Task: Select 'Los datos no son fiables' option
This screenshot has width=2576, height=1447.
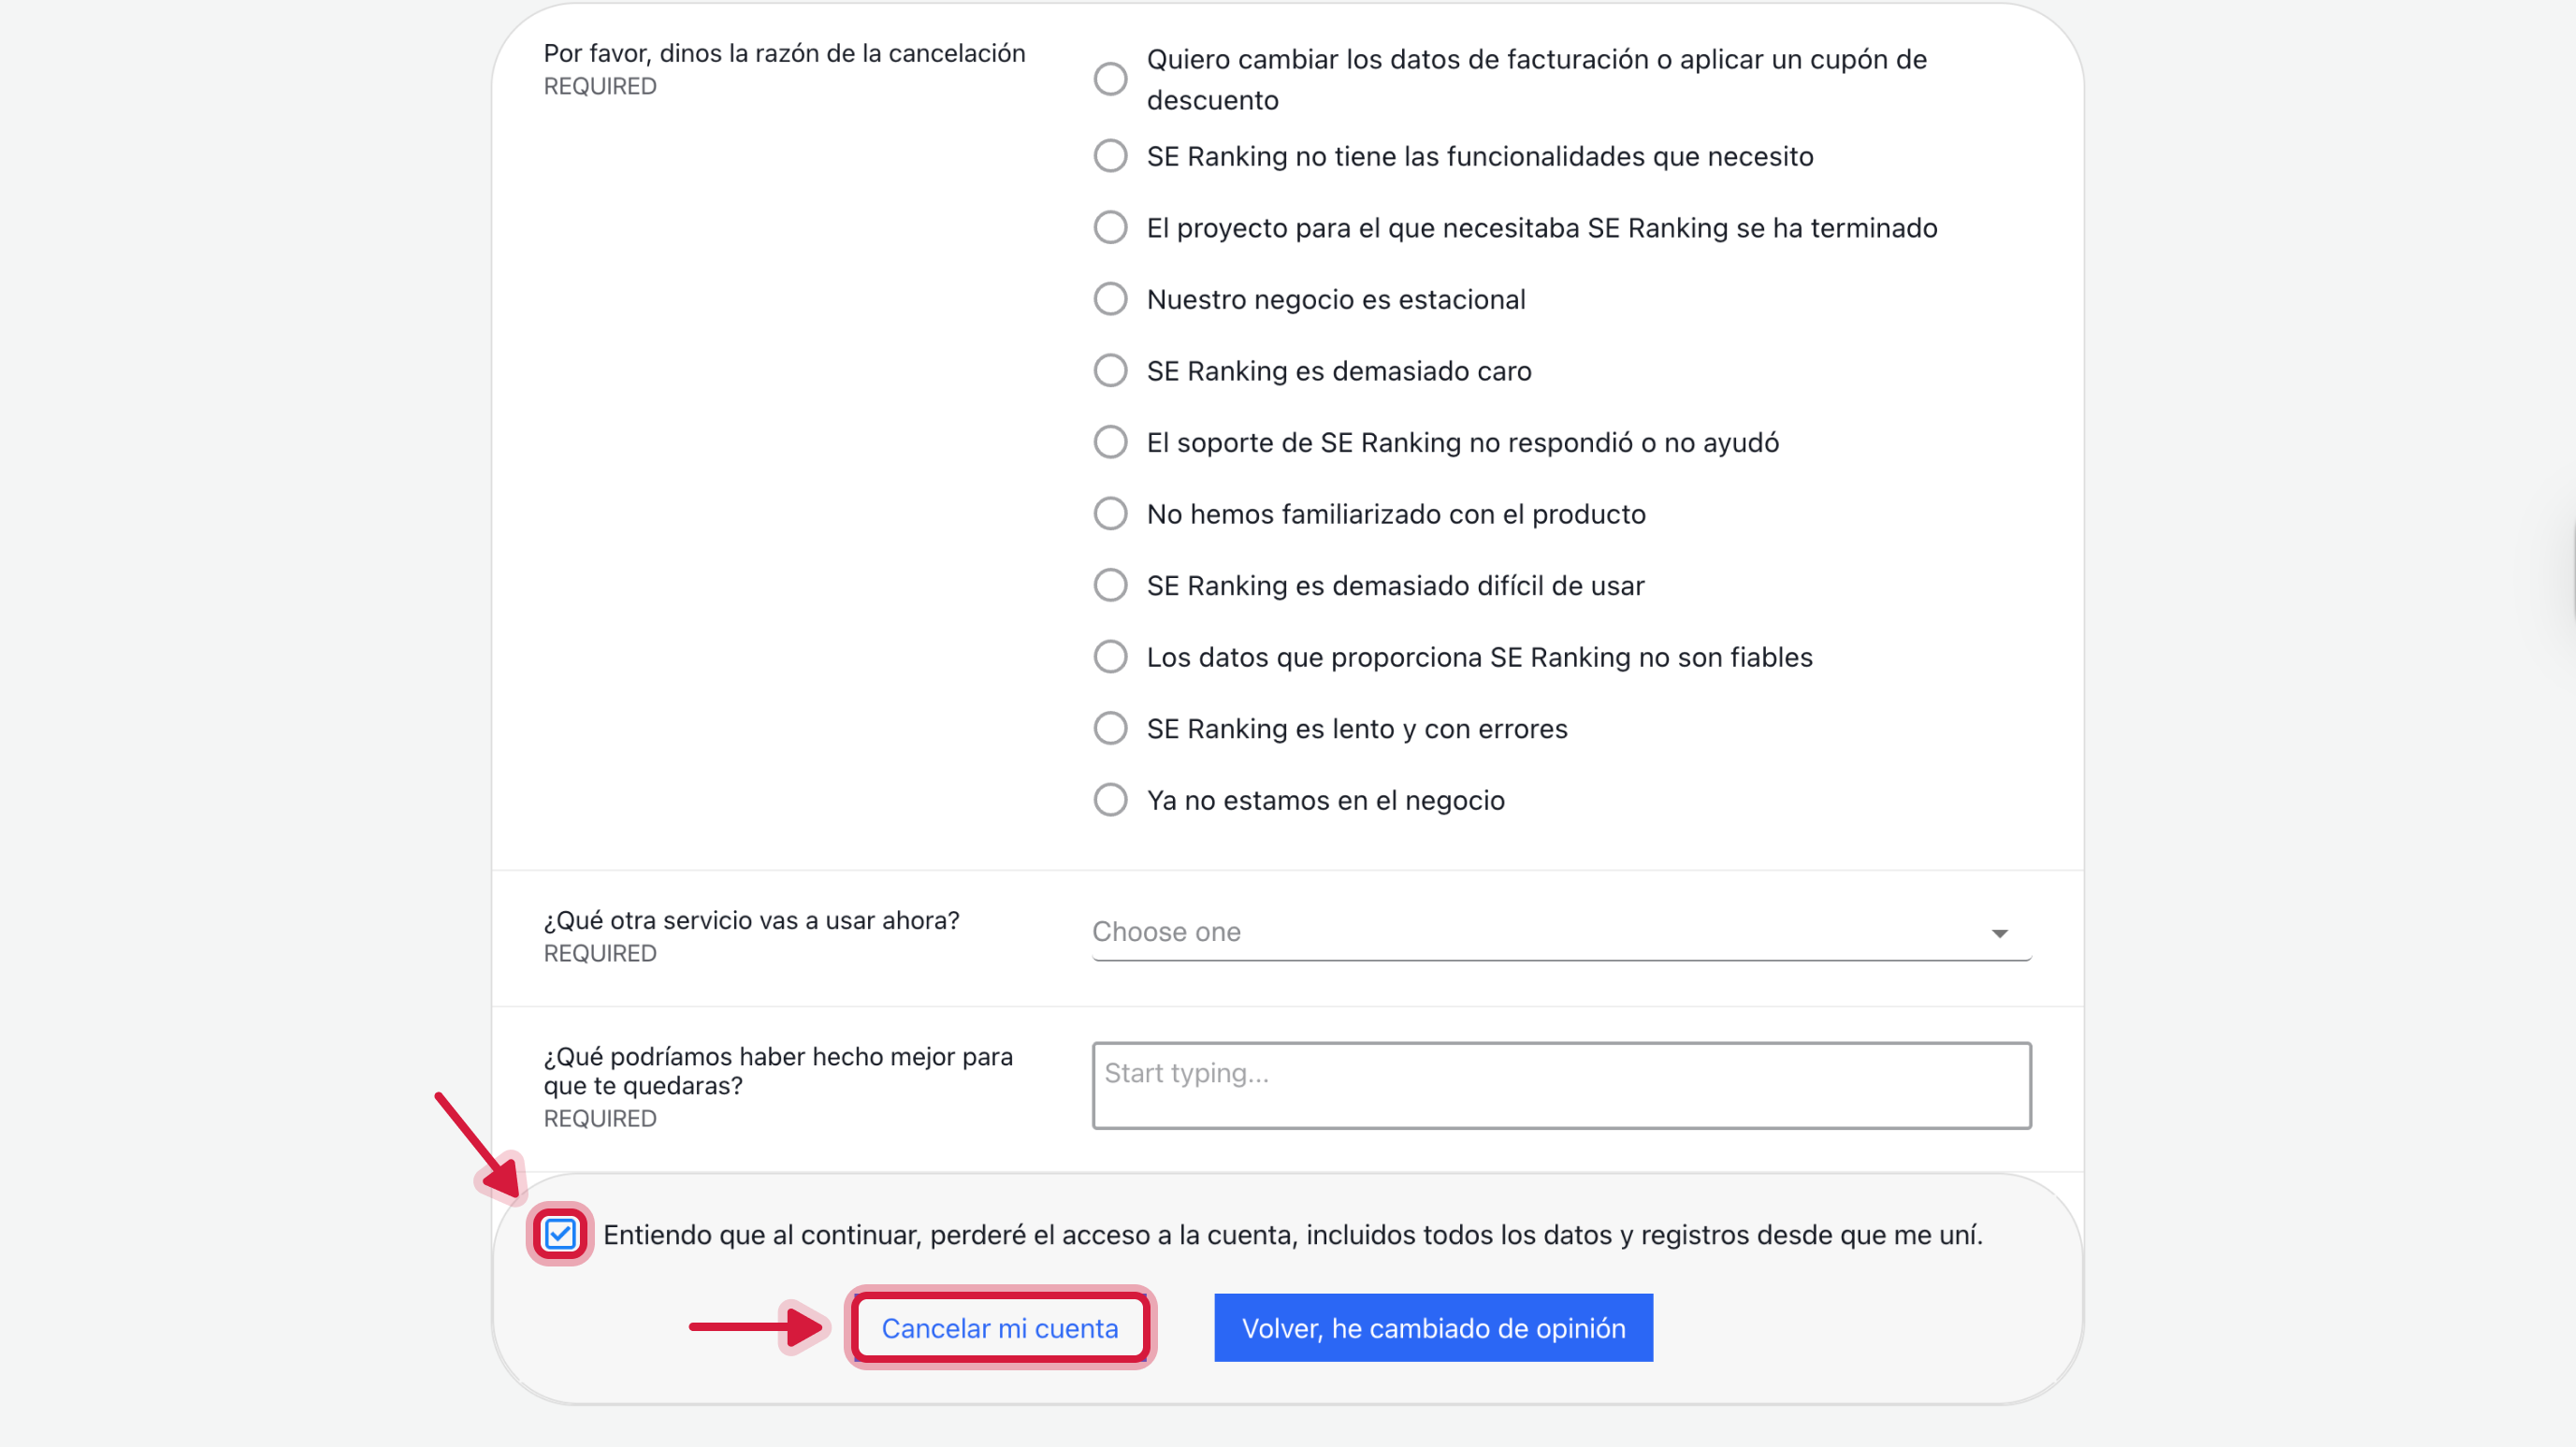Action: [x=1110, y=657]
